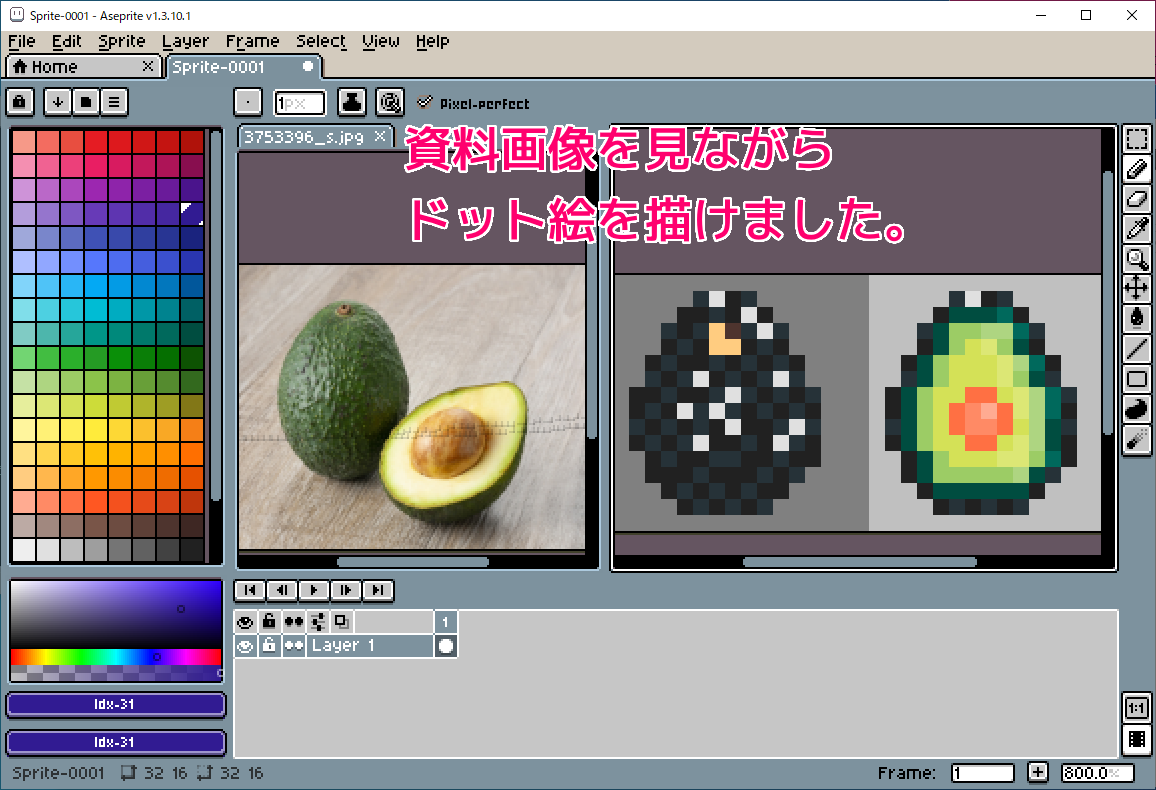Select the Rectangle shape tool
This screenshot has height=790, width=1156.
tap(1136, 378)
